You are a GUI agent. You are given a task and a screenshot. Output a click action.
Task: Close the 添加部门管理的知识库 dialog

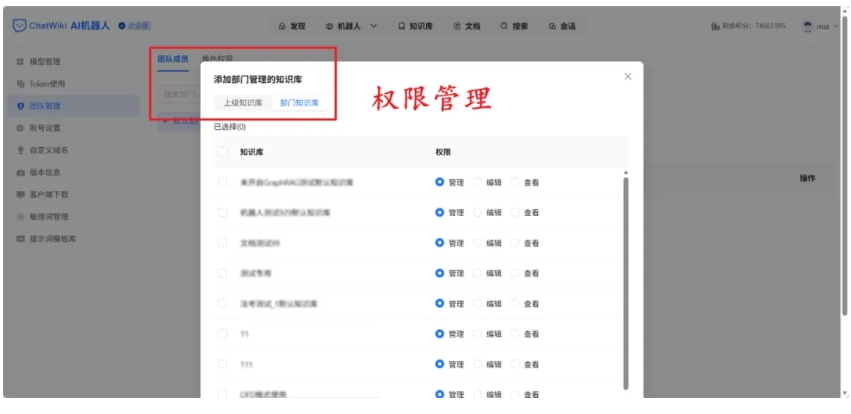(628, 77)
